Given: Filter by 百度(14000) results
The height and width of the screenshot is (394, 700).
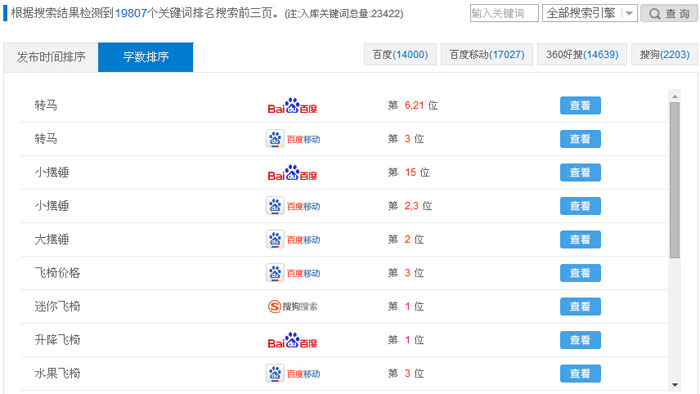Looking at the screenshot, I should click(x=400, y=54).
